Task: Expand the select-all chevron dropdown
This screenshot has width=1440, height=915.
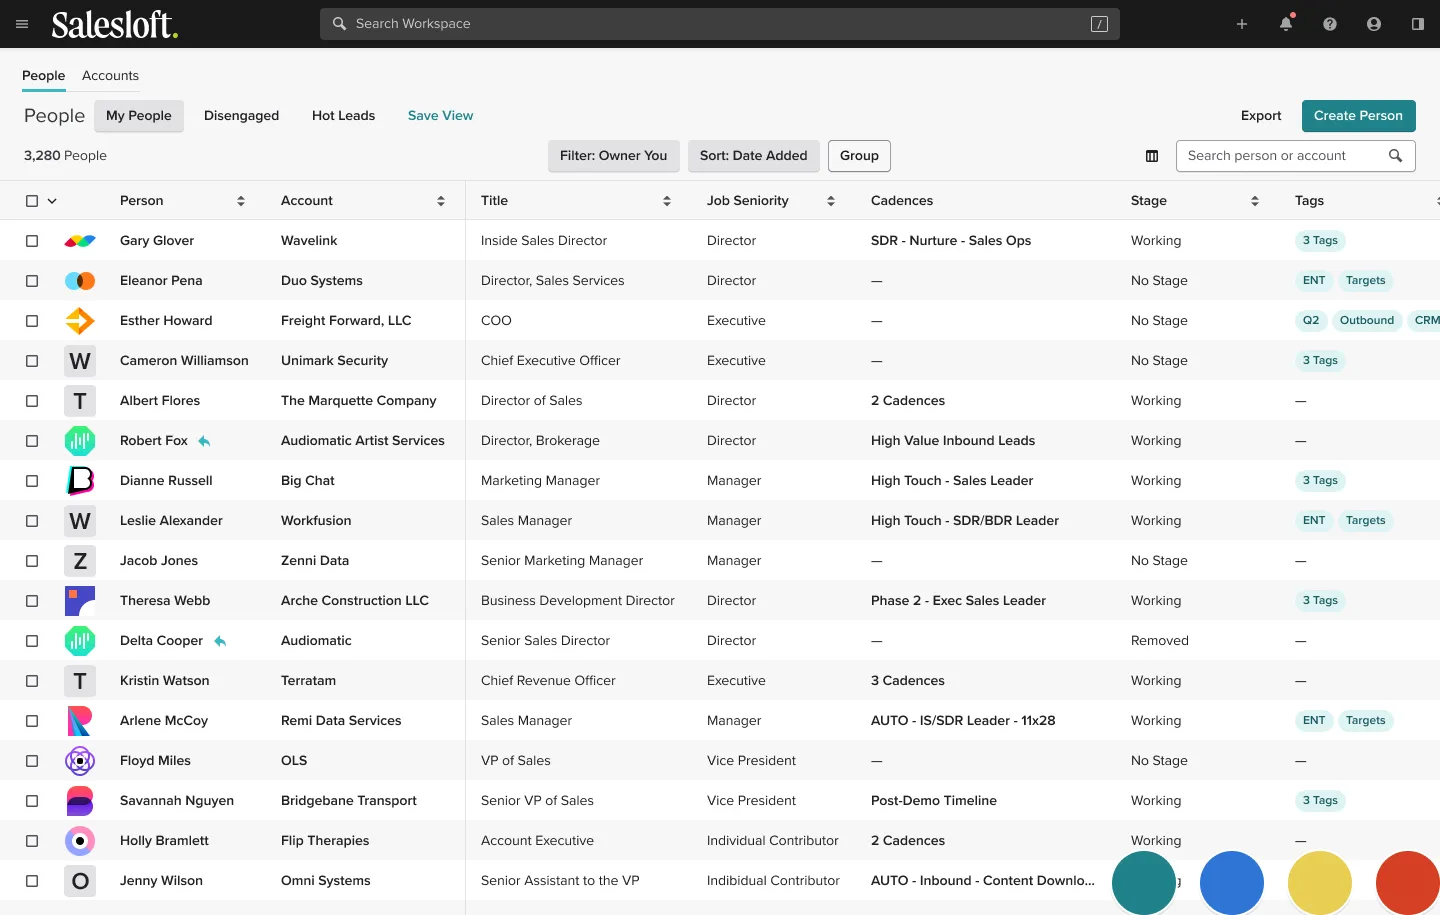Action: pyautogui.click(x=52, y=201)
